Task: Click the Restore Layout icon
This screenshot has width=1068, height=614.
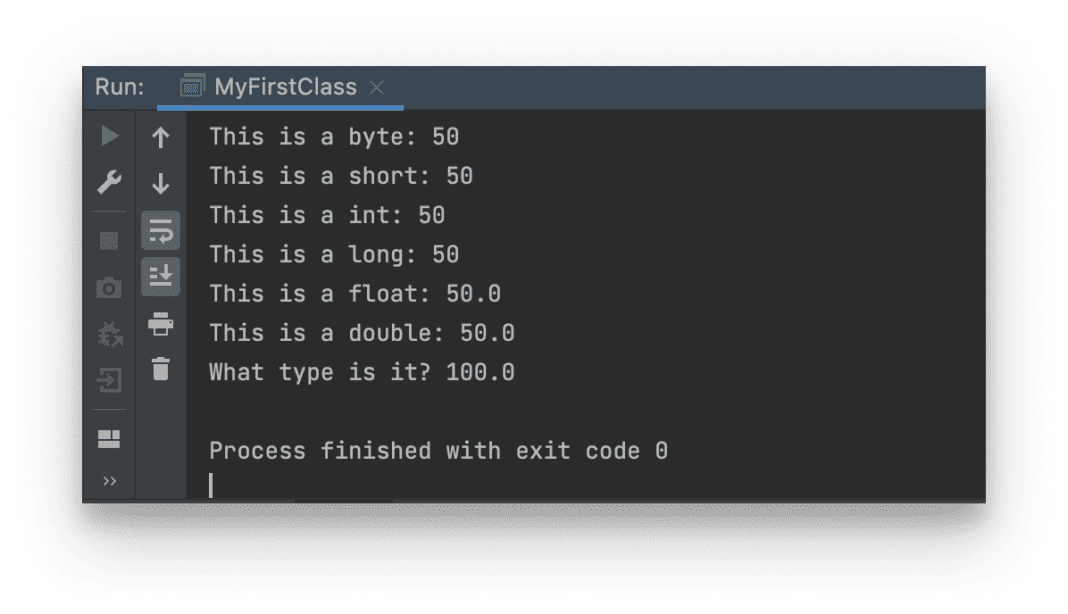Action: point(109,439)
